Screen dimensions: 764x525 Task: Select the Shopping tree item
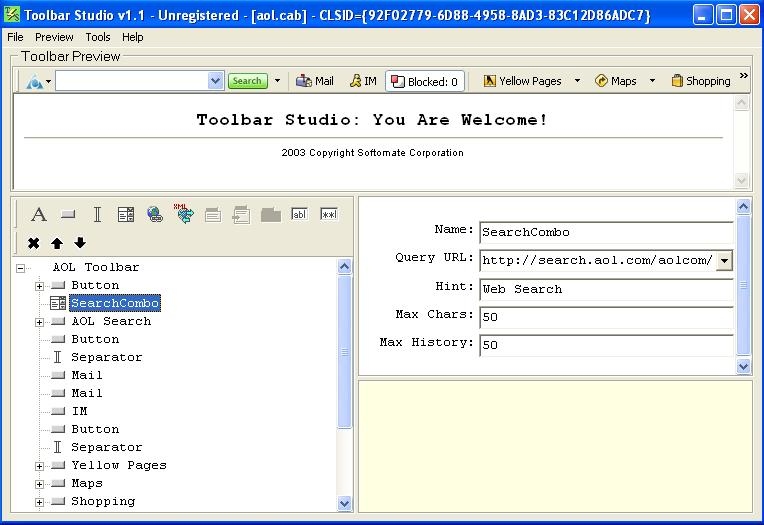point(103,502)
